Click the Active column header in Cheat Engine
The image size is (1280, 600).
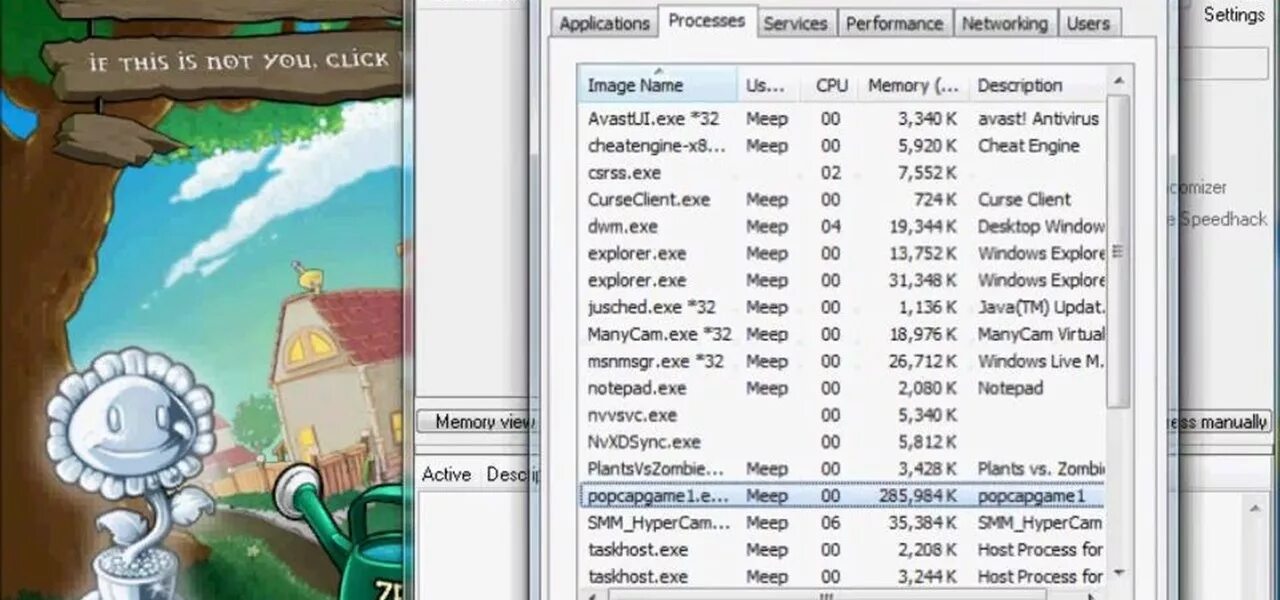pyautogui.click(x=446, y=474)
